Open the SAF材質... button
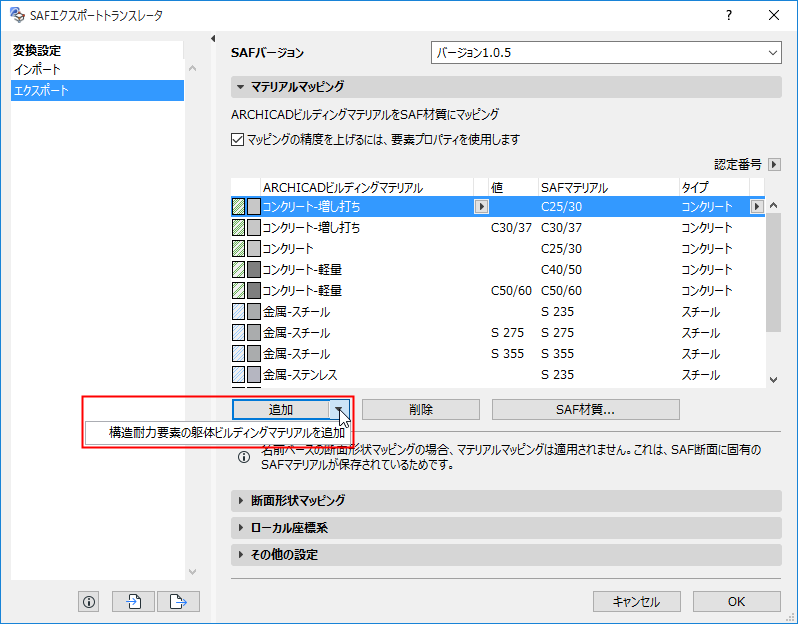Image resolution: width=798 pixels, height=624 pixels. click(x=585, y=409)
